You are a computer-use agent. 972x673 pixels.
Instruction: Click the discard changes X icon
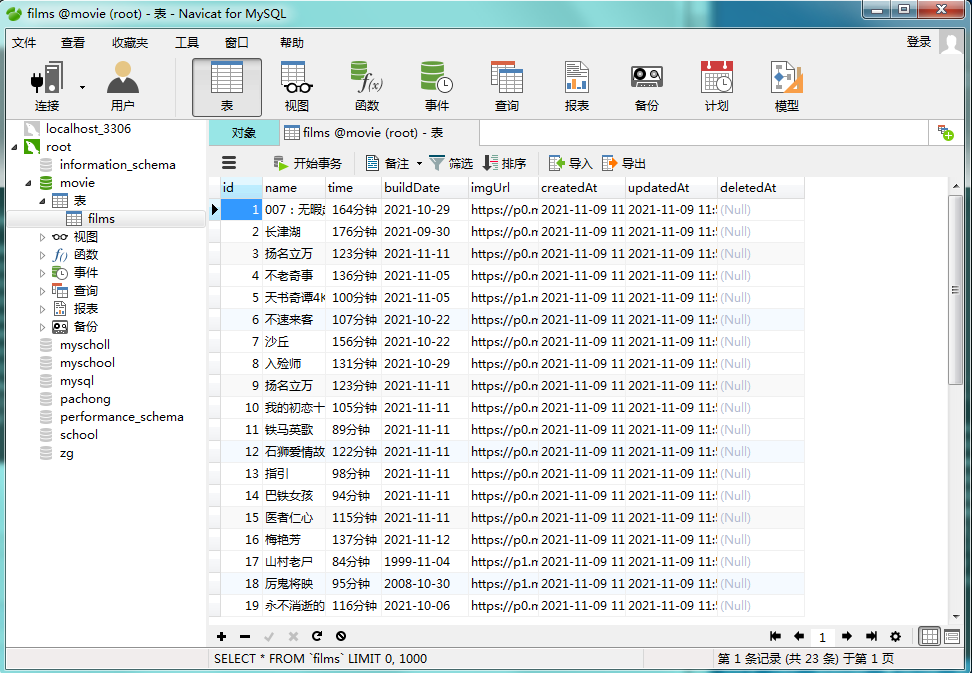[x=293, y=636]
